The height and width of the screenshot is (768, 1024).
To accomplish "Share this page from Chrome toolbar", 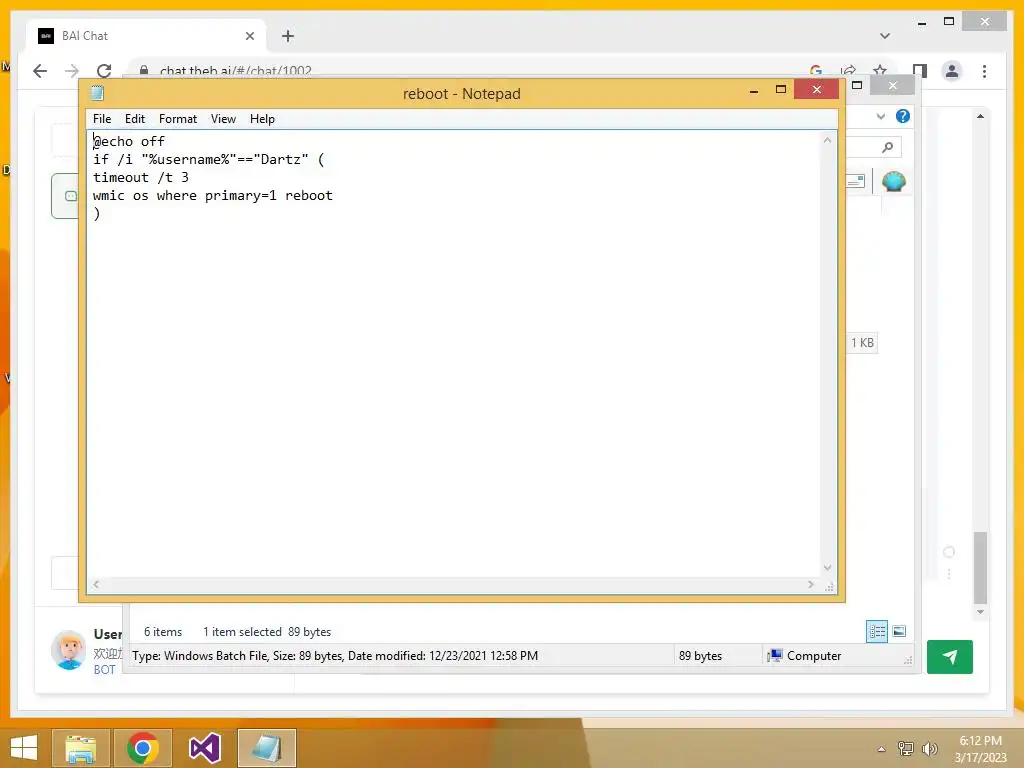I will coord(848,71).
